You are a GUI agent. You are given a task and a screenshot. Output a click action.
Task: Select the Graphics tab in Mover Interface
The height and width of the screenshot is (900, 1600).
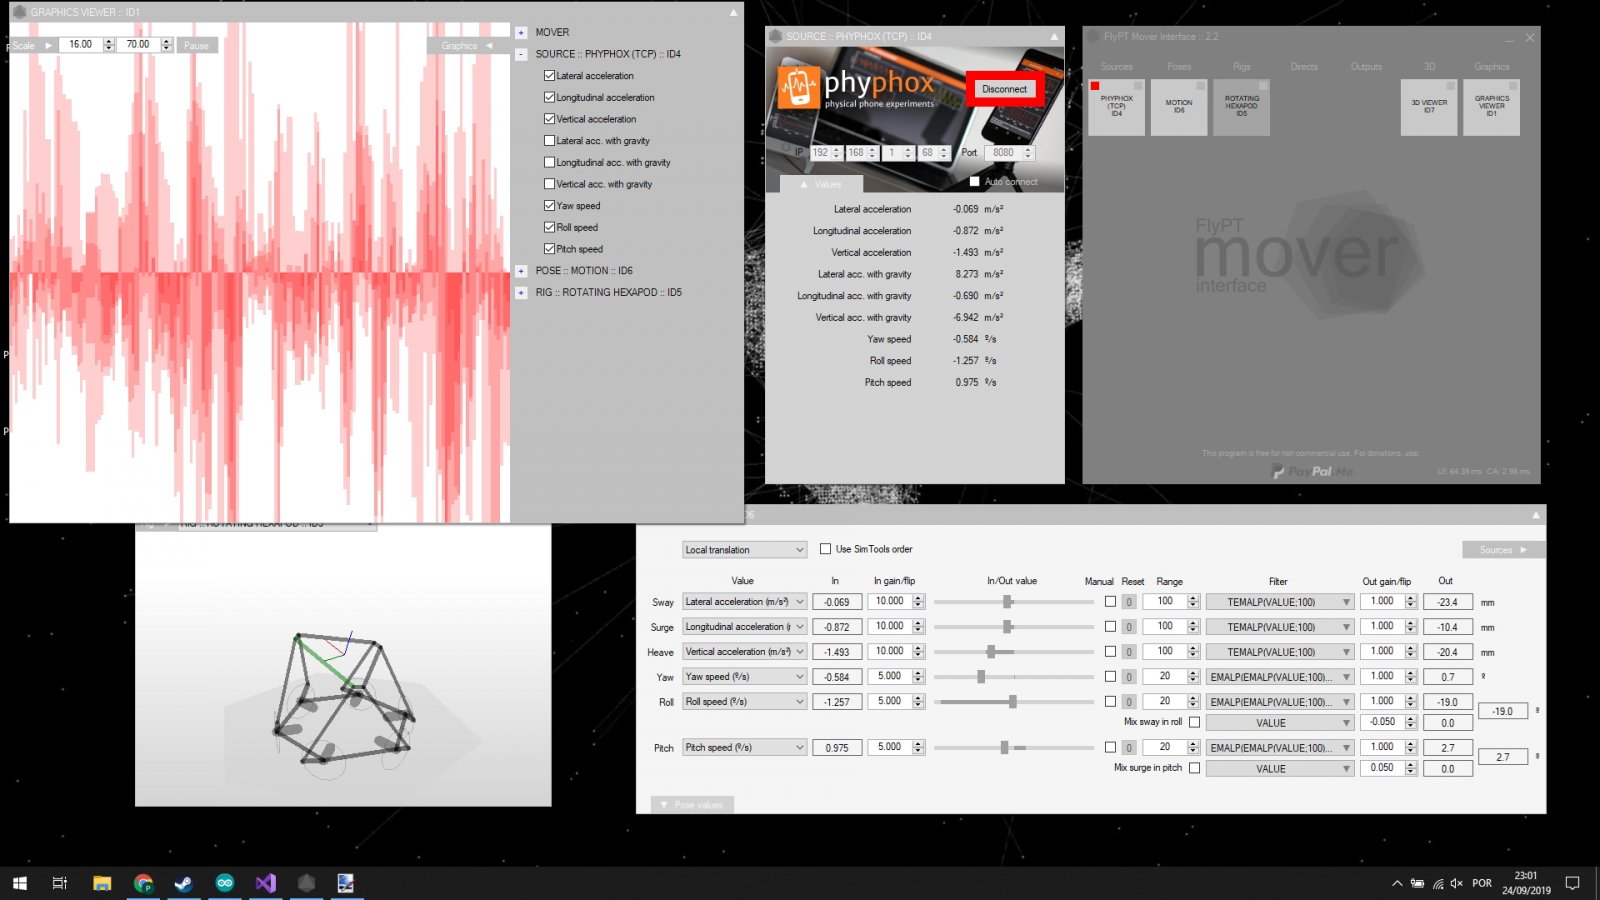(x=1491, y=67)
